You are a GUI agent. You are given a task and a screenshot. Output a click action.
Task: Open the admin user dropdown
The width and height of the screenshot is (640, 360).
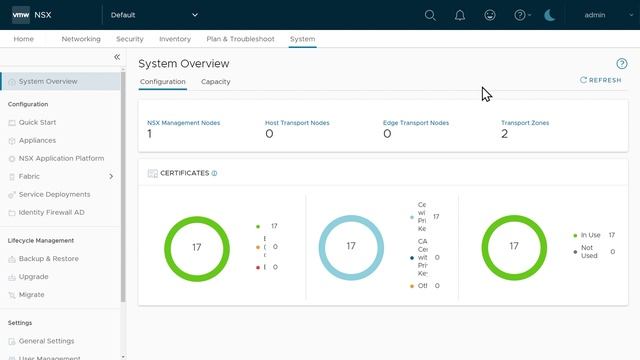click(608, 15)
